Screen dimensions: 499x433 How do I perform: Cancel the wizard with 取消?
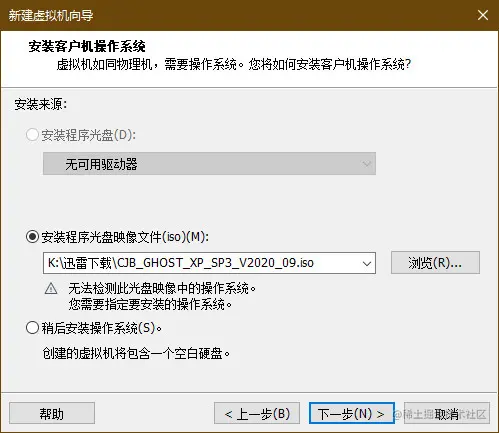(x=447, y=413)
